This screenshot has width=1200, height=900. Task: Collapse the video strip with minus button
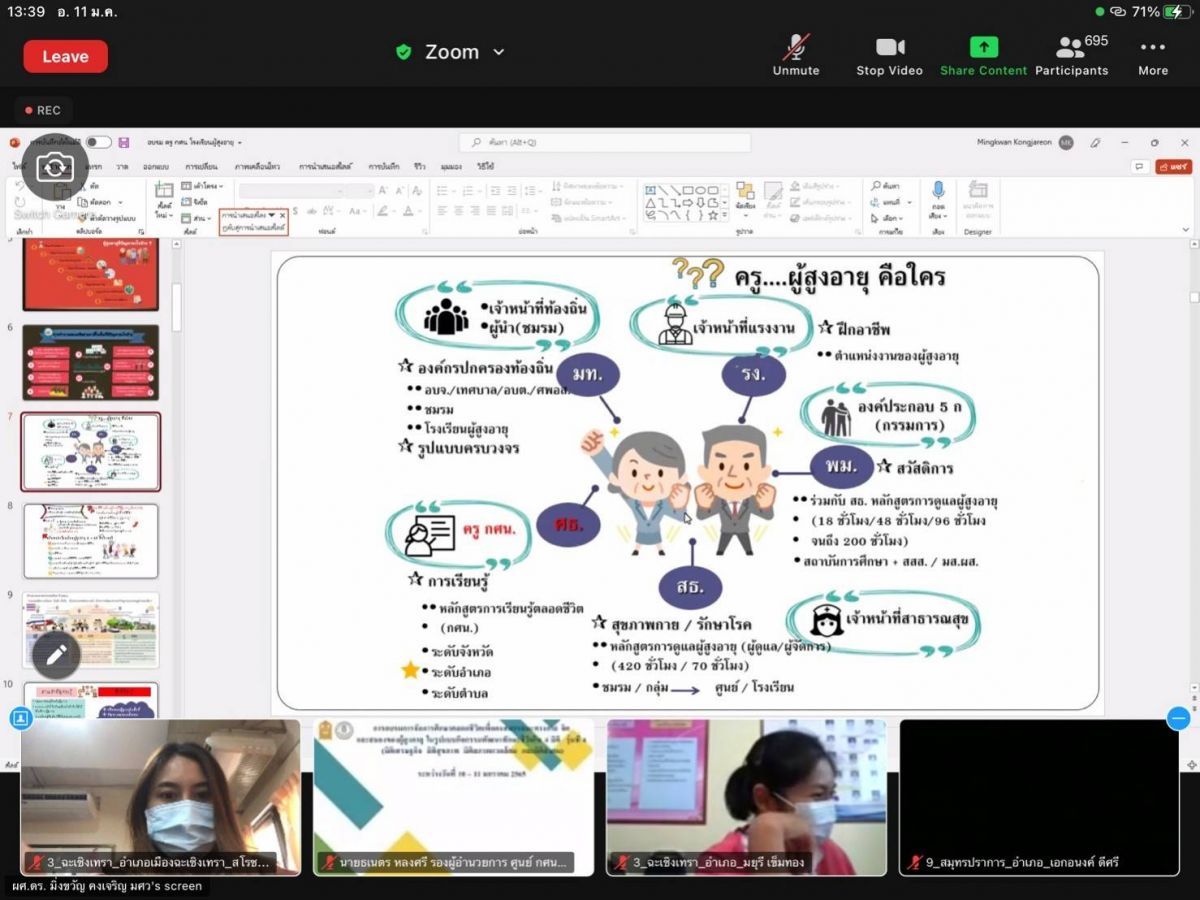(1179, 718)
